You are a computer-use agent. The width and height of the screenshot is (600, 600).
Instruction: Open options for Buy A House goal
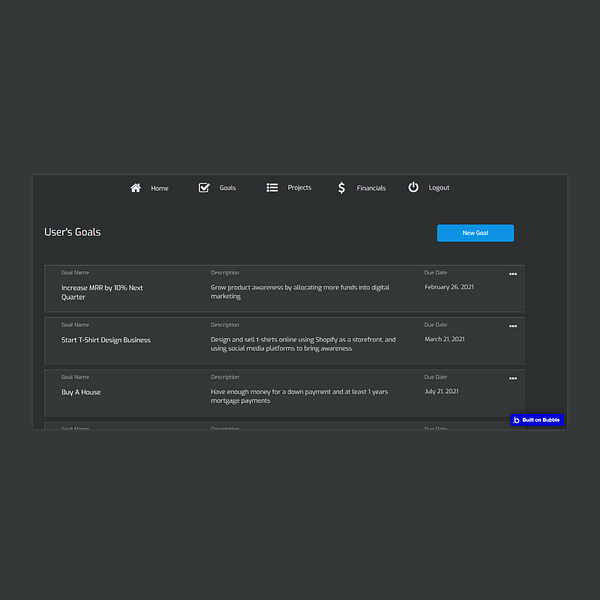pos(513,378)
